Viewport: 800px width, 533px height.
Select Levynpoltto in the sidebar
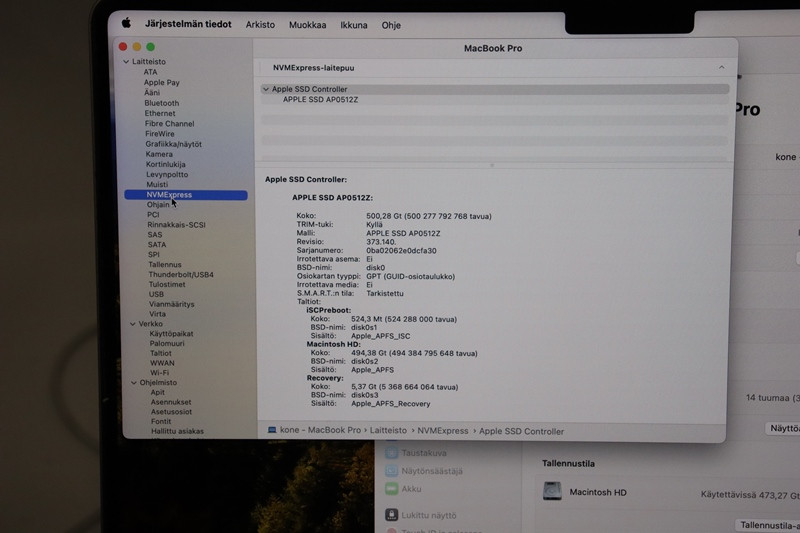pos(167,174)
